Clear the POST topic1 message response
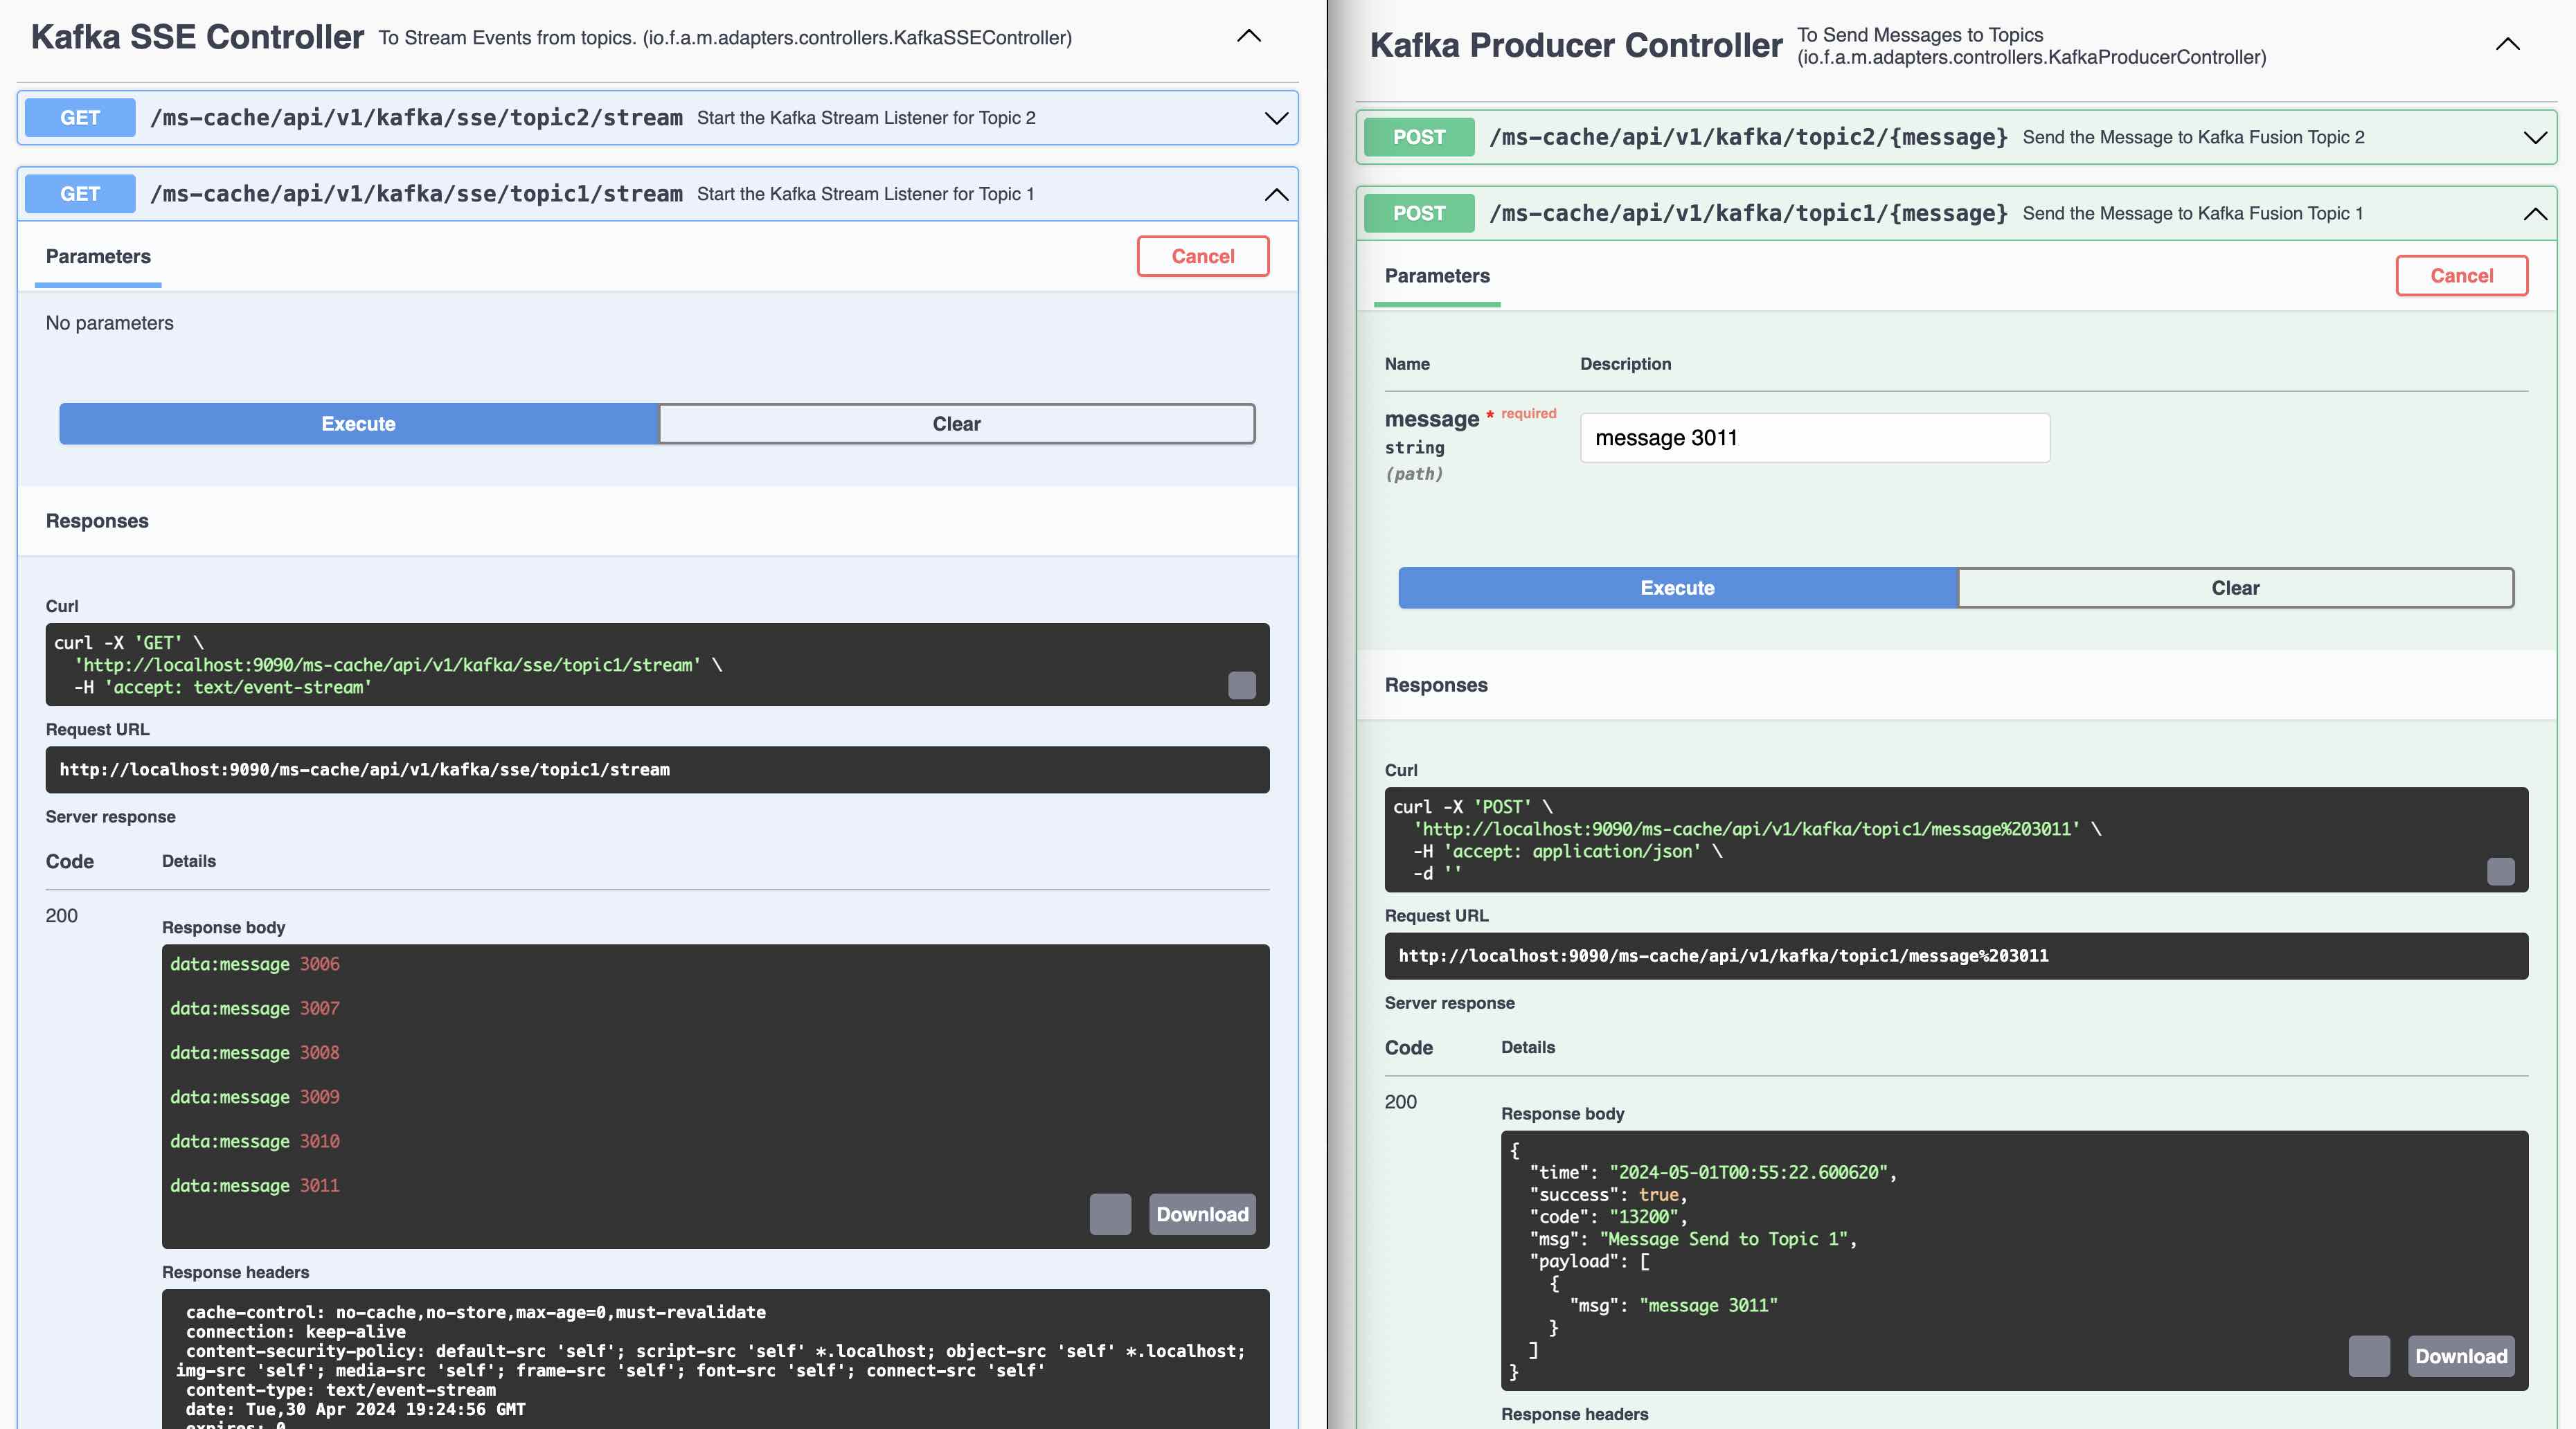Screen dimensions: 2576x1429 click(2235, 588)
